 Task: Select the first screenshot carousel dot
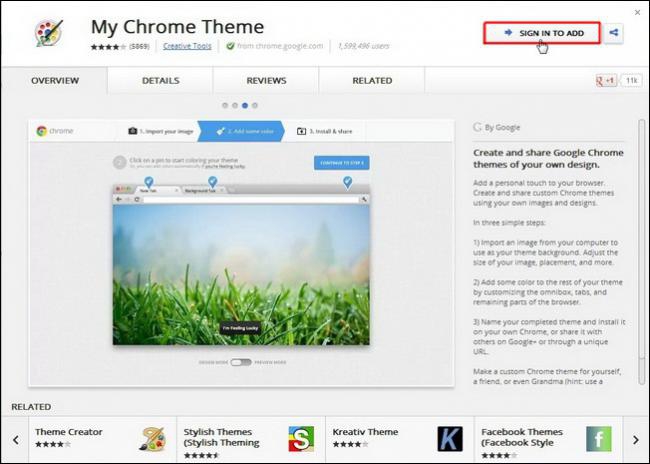click(225, 105)
